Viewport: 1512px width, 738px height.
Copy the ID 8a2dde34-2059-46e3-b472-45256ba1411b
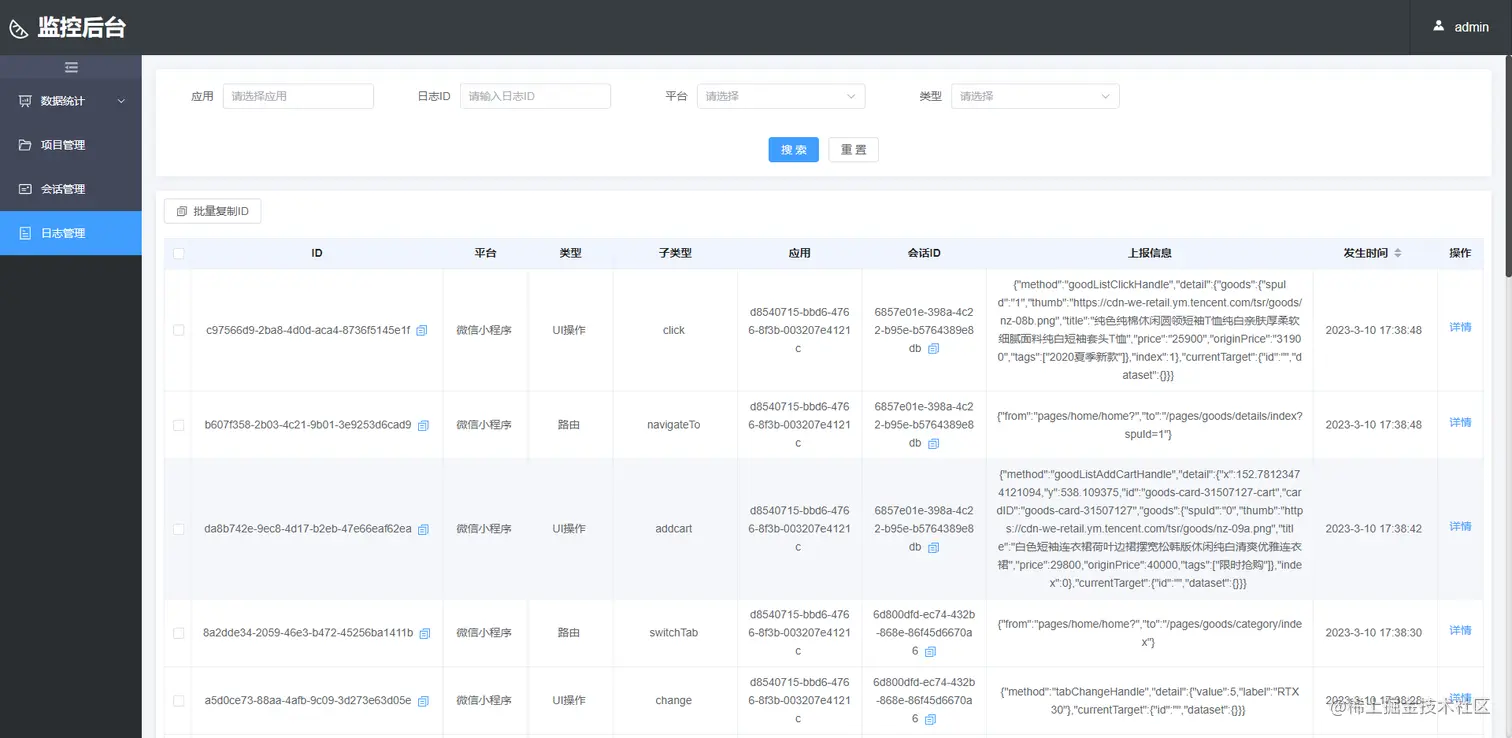[x=425, y=633]
